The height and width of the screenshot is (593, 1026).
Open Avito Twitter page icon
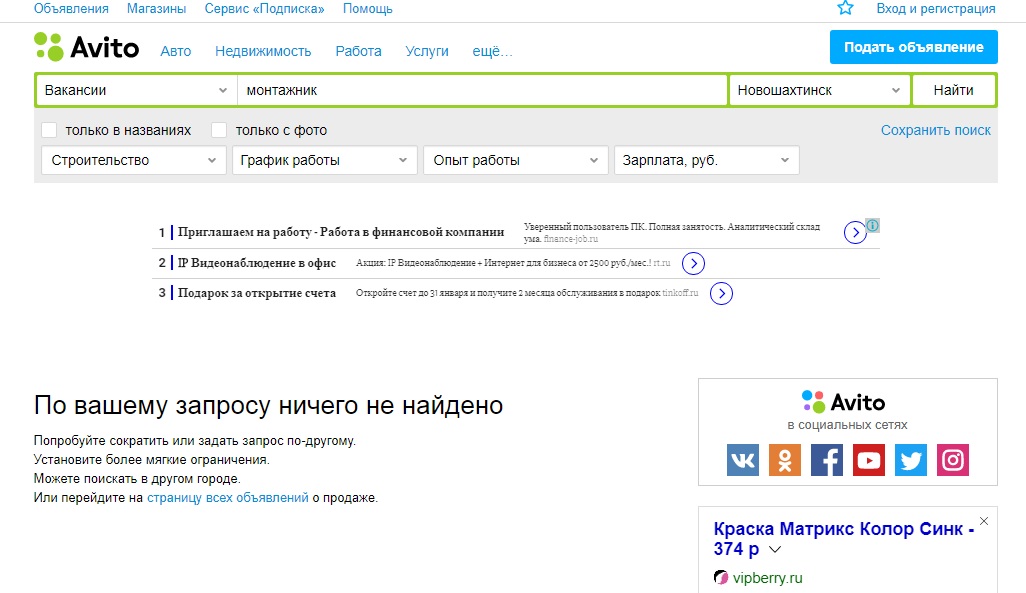pyautogui.click(x=911, y=460)
